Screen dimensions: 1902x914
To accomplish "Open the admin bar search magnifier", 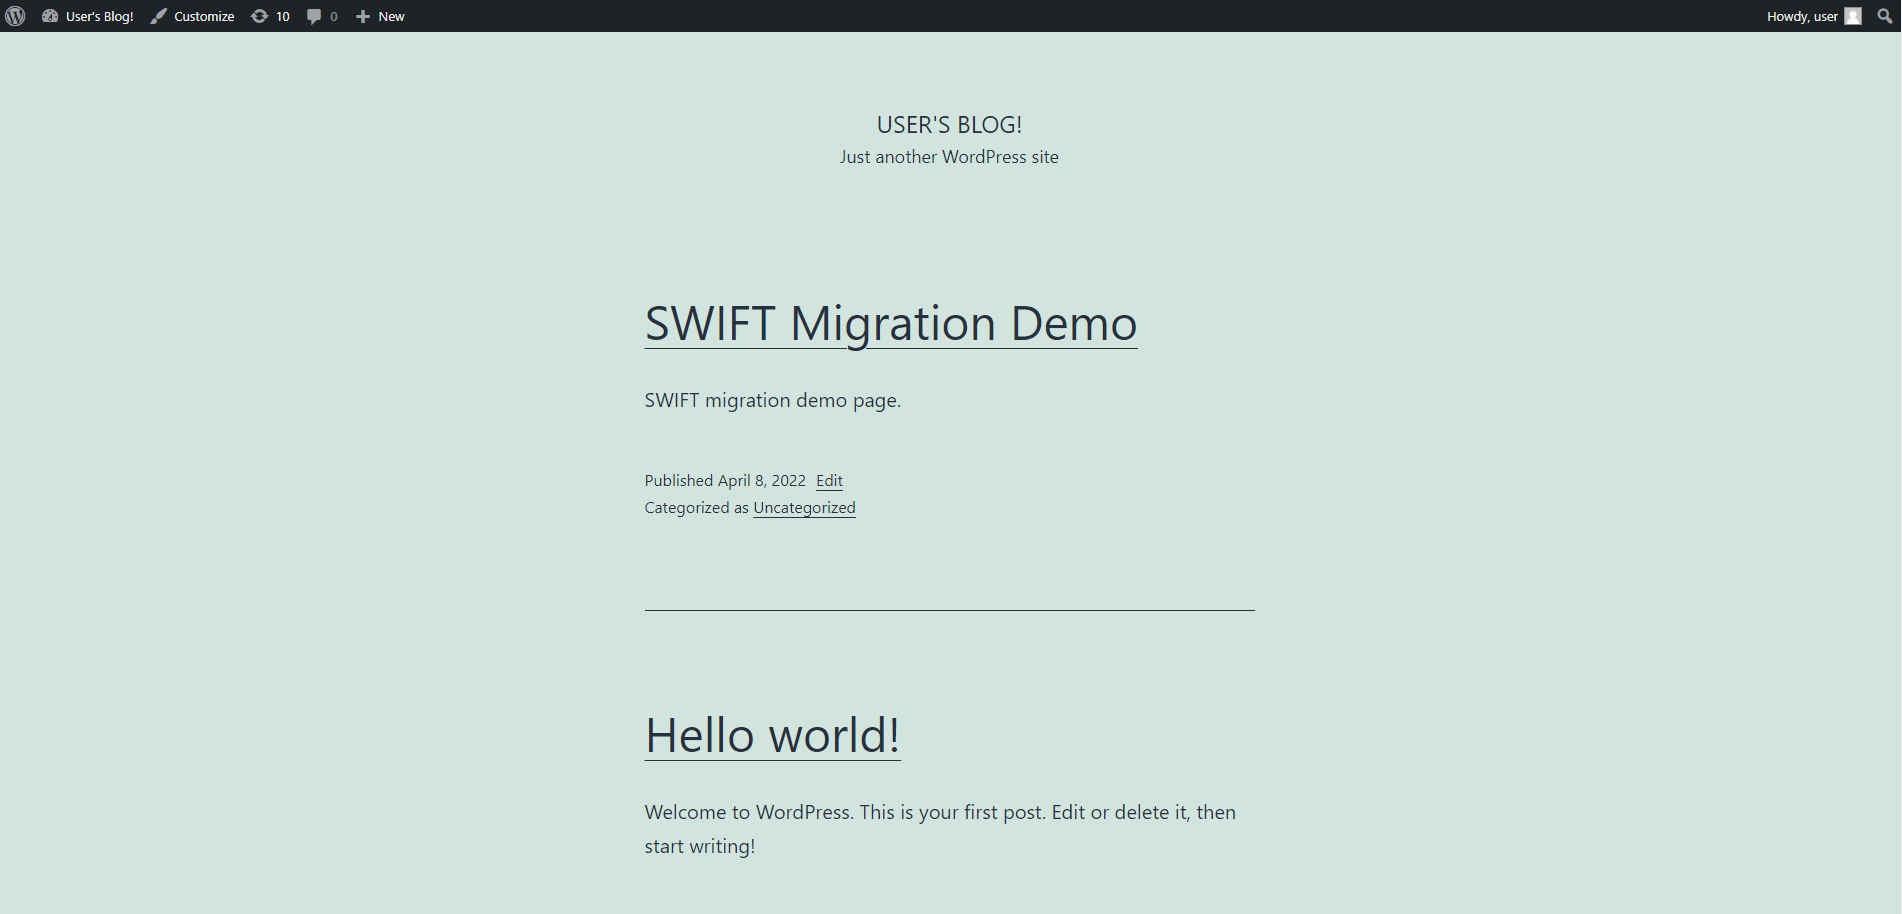I will tap(1885, 16).
